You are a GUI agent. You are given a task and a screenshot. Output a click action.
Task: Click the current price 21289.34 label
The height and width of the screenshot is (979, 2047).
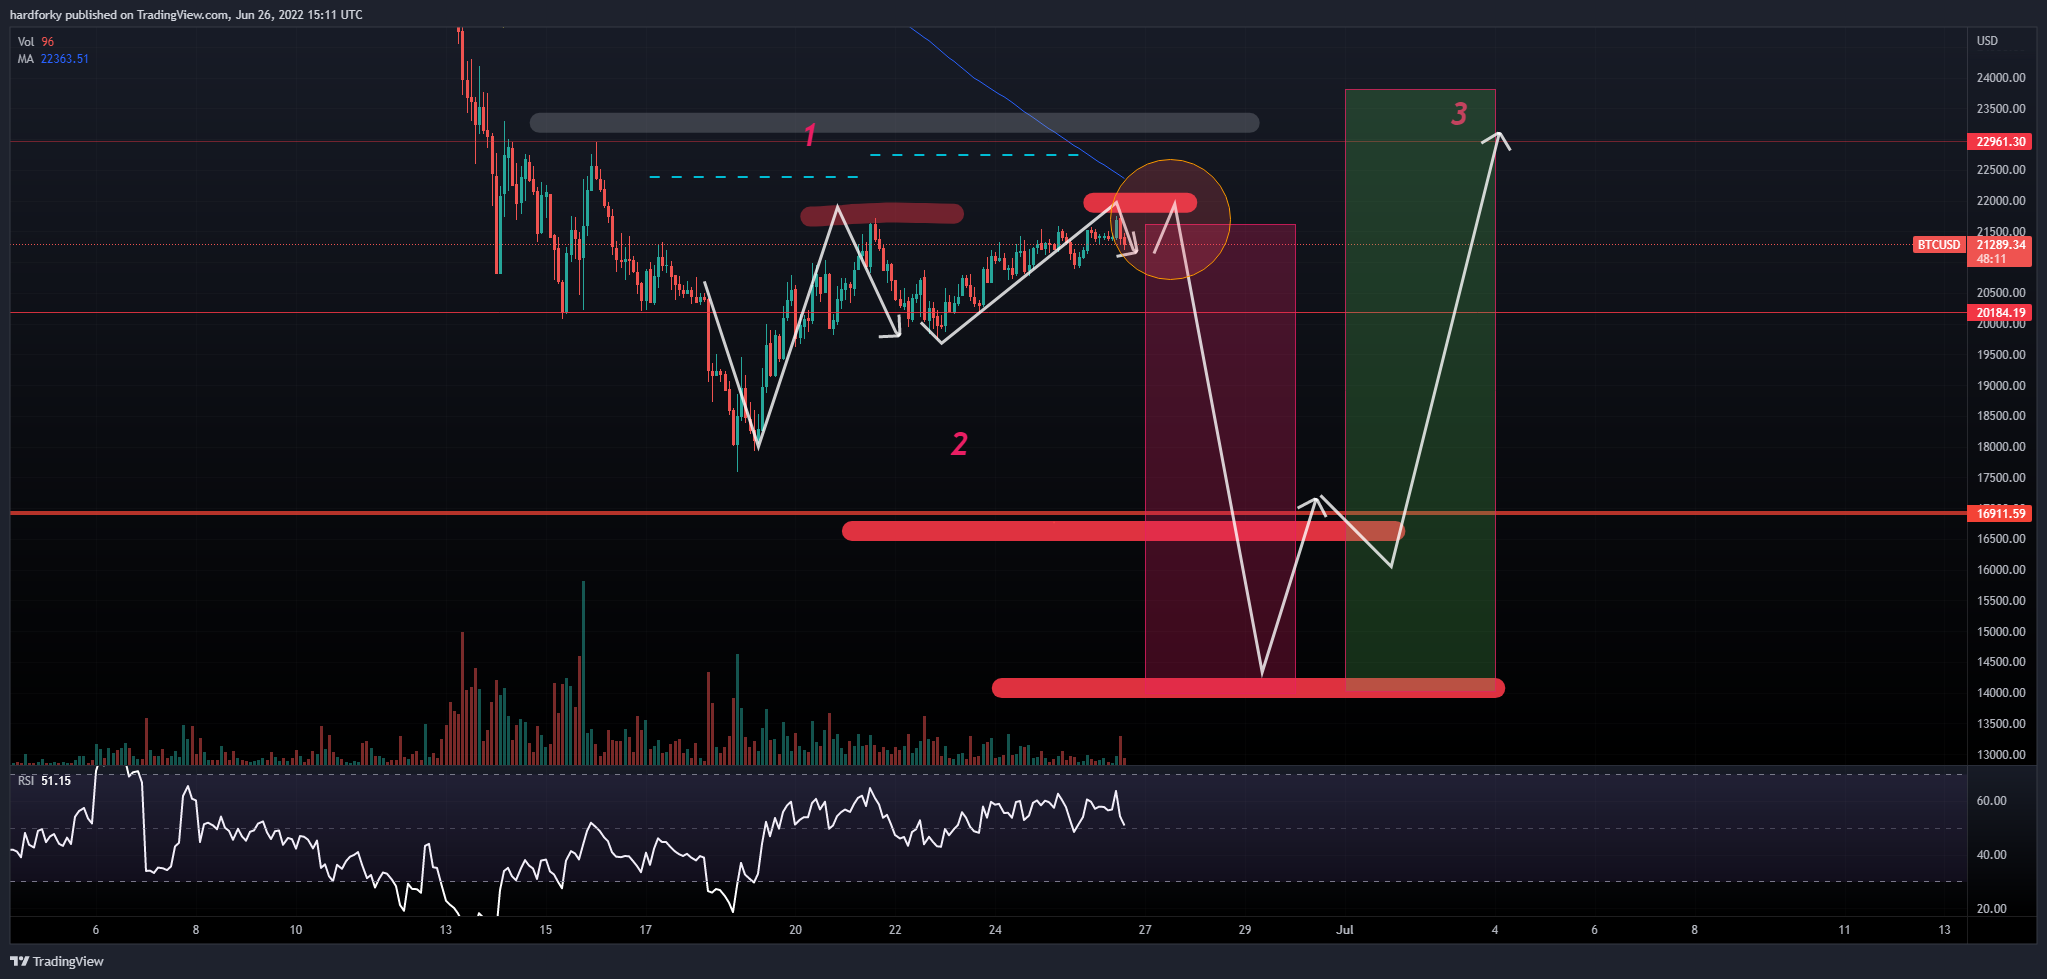pyautogui.click(x=2001, y=245)
